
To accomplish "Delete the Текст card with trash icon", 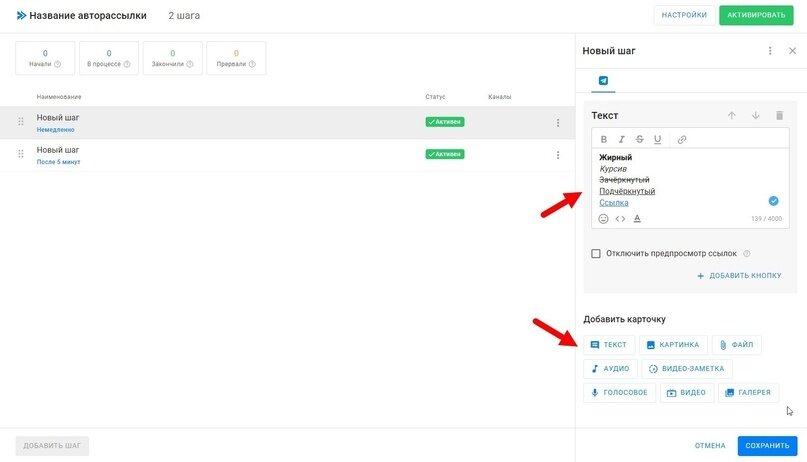I will tap(779, 116).
